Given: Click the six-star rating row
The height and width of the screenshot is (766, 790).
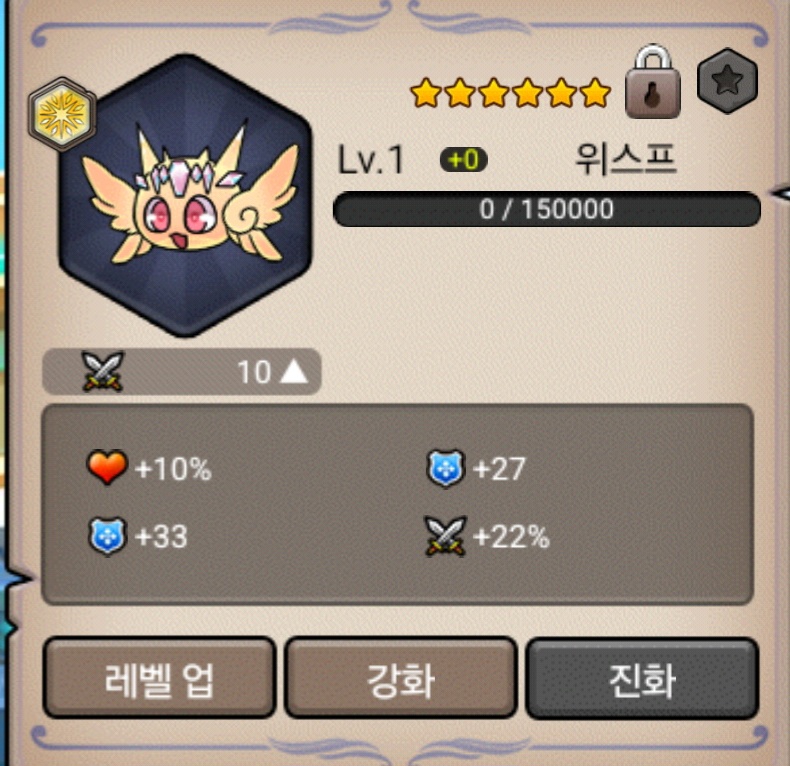Looking at the screenshot, I should click(x=511, y=93).
